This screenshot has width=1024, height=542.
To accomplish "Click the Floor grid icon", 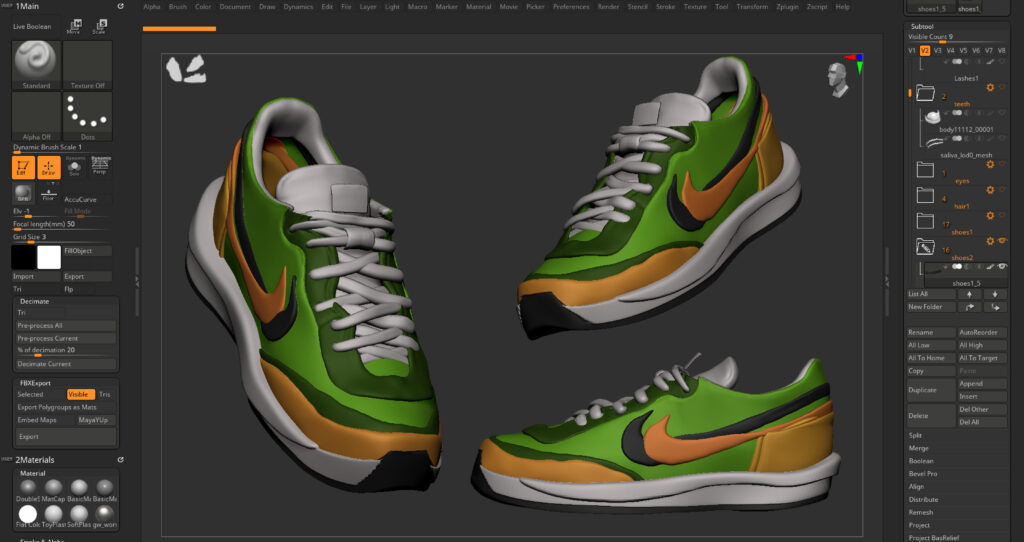I will [48, 194].
